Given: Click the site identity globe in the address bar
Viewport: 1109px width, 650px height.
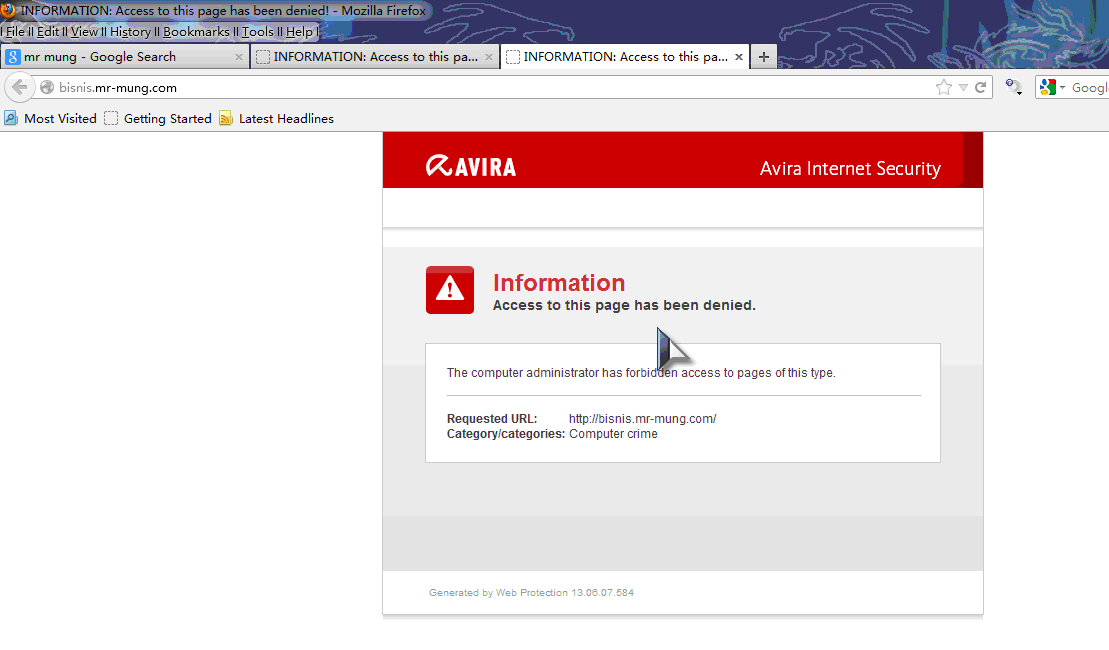Looking at the screenshot, I should [x=46, y=87].
